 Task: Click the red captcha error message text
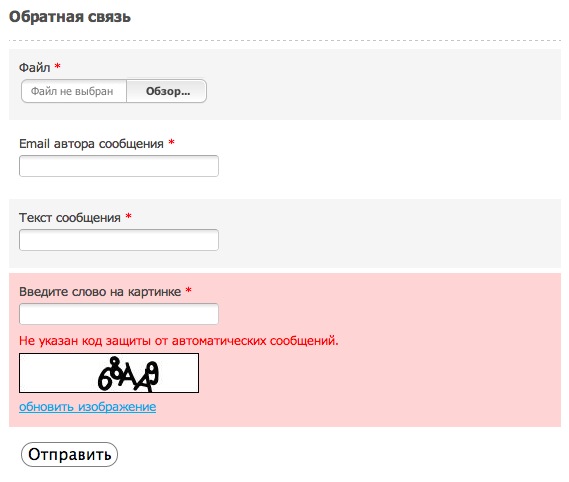179,341
